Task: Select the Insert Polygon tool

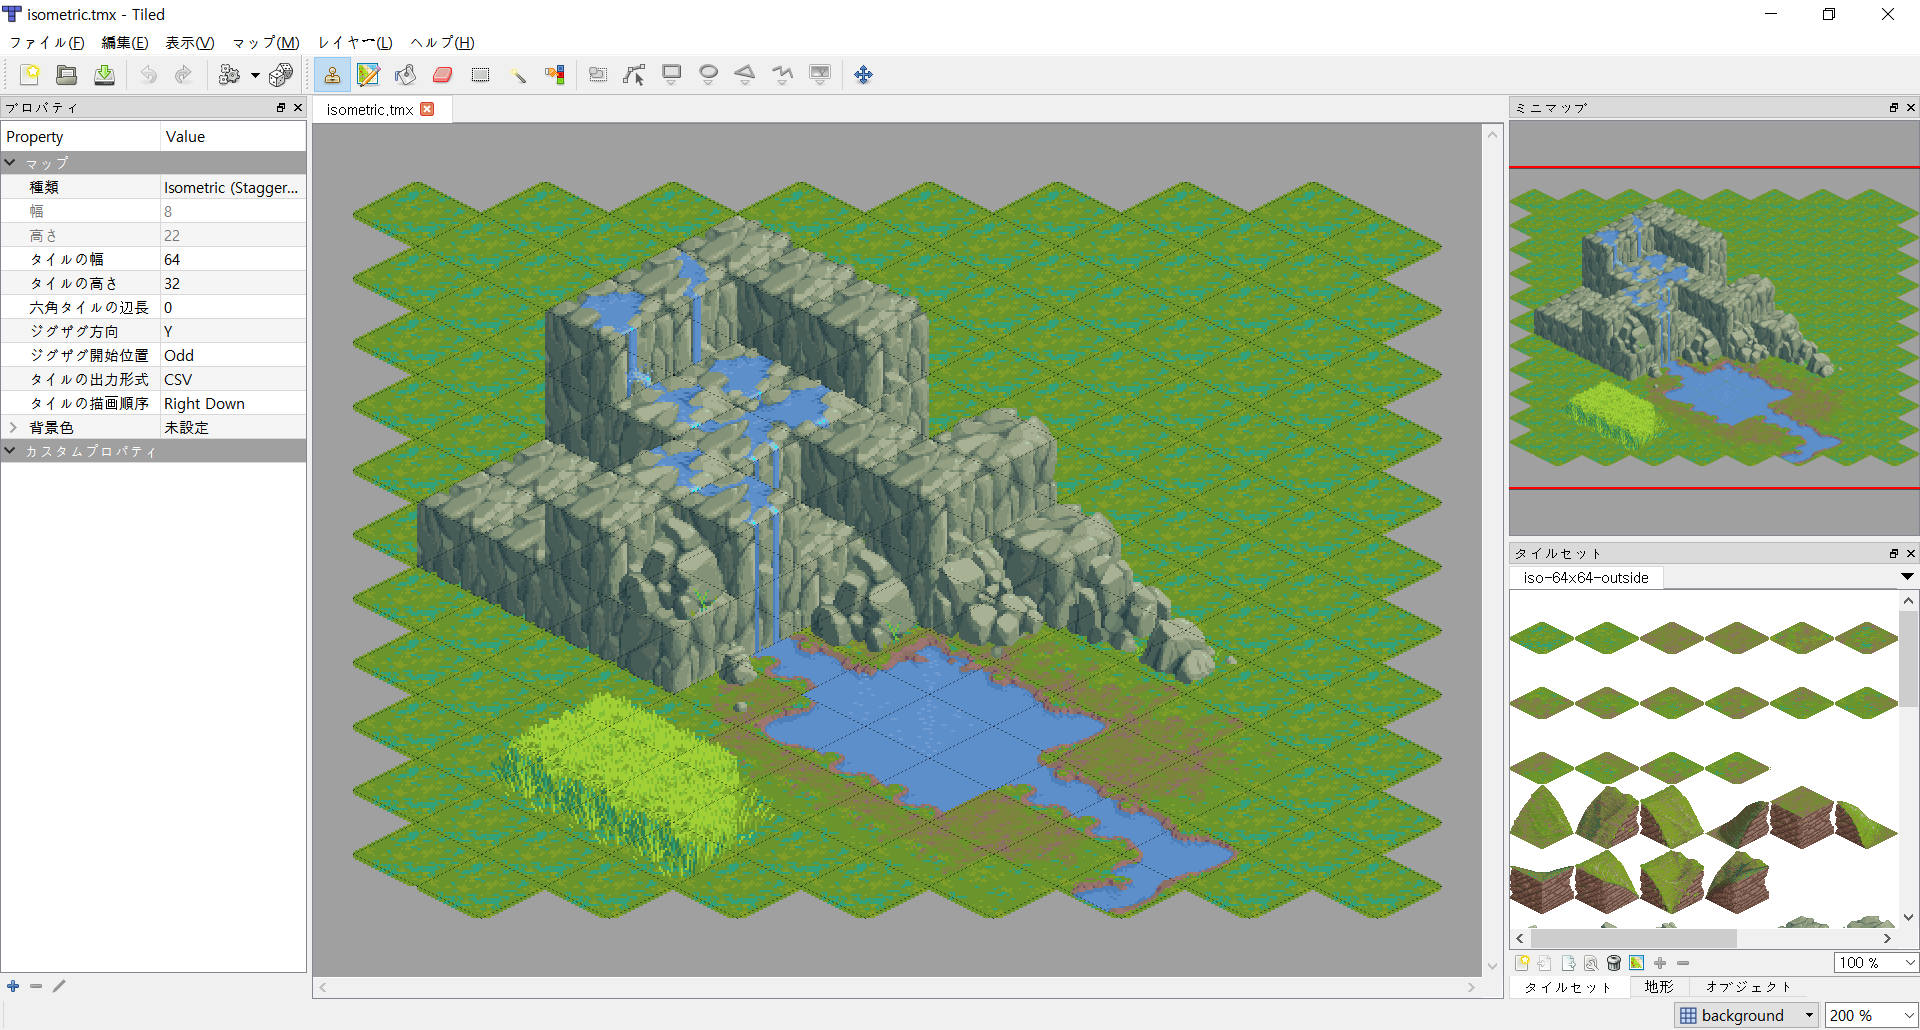Action: click(745, 75)
